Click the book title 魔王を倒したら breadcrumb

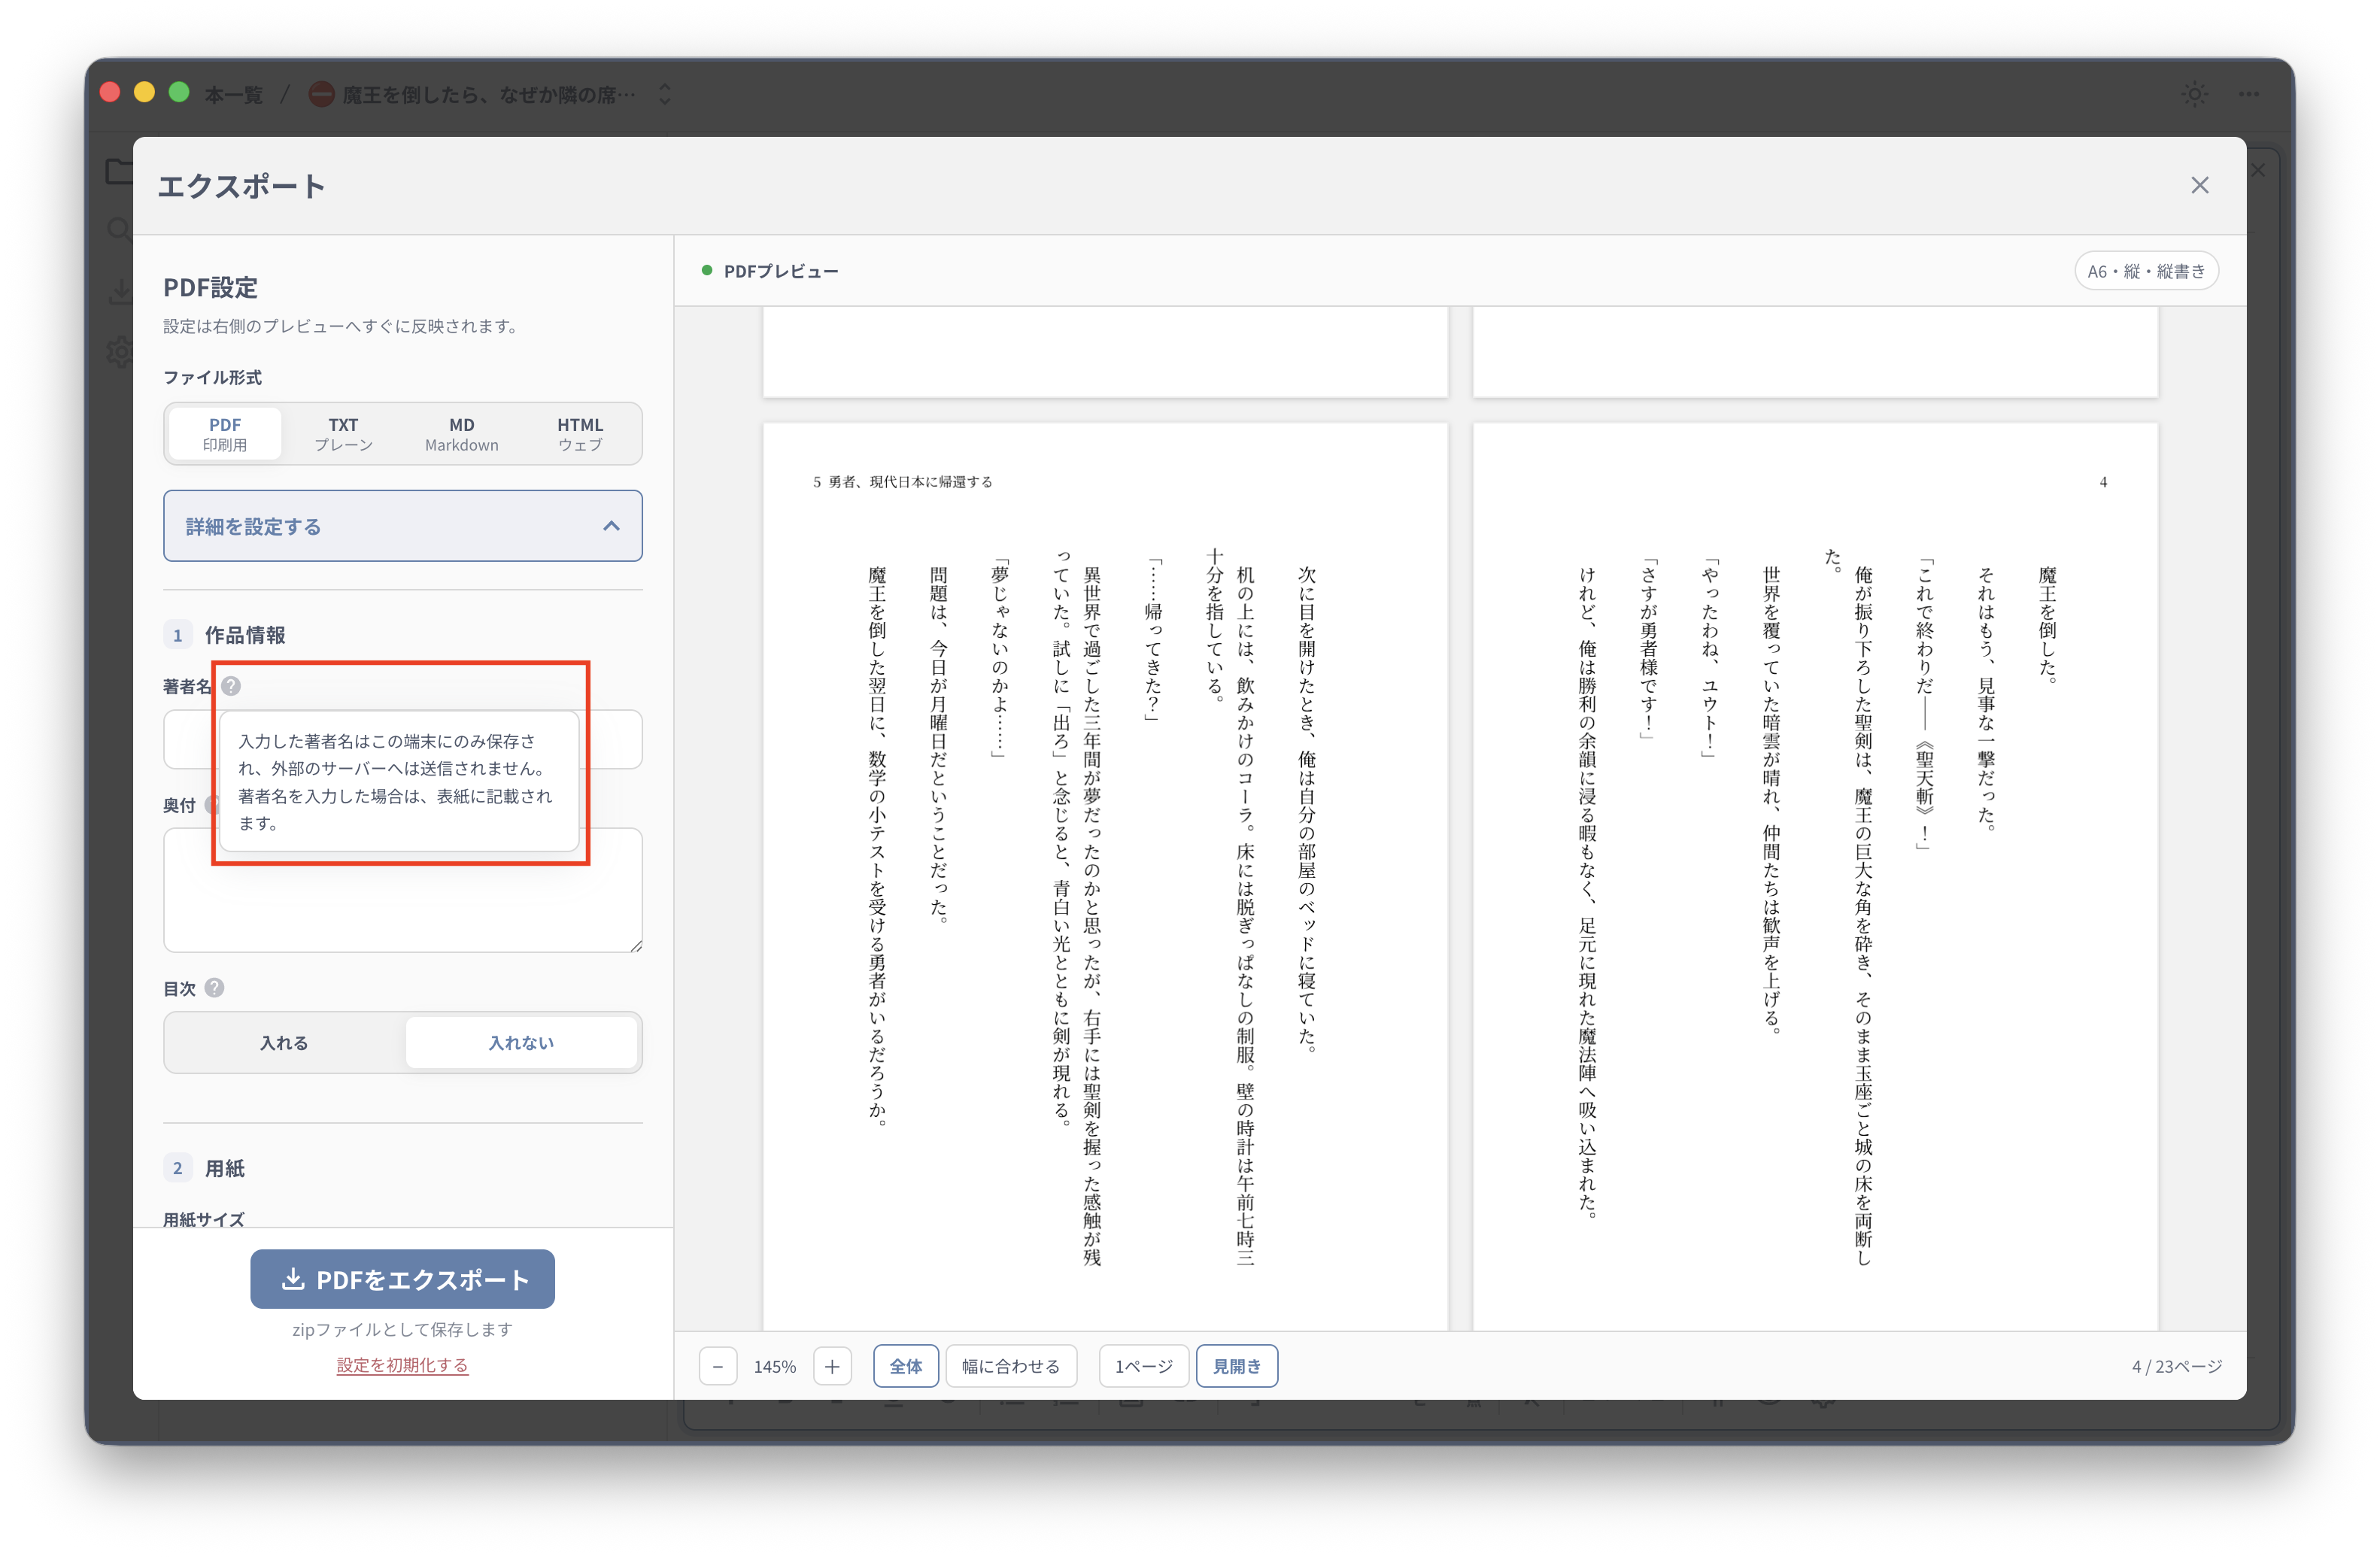pyautogui.click(x=488, y=94)
